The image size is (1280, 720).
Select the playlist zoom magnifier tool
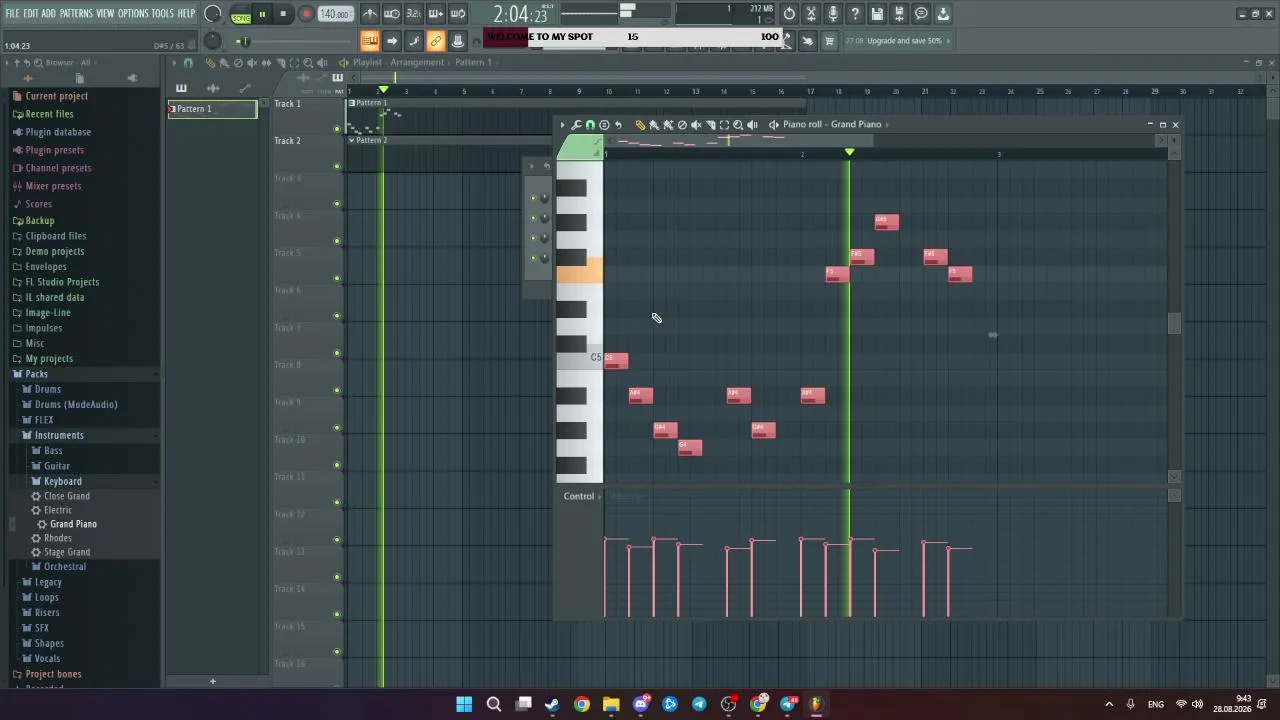[x=308, y=63]
